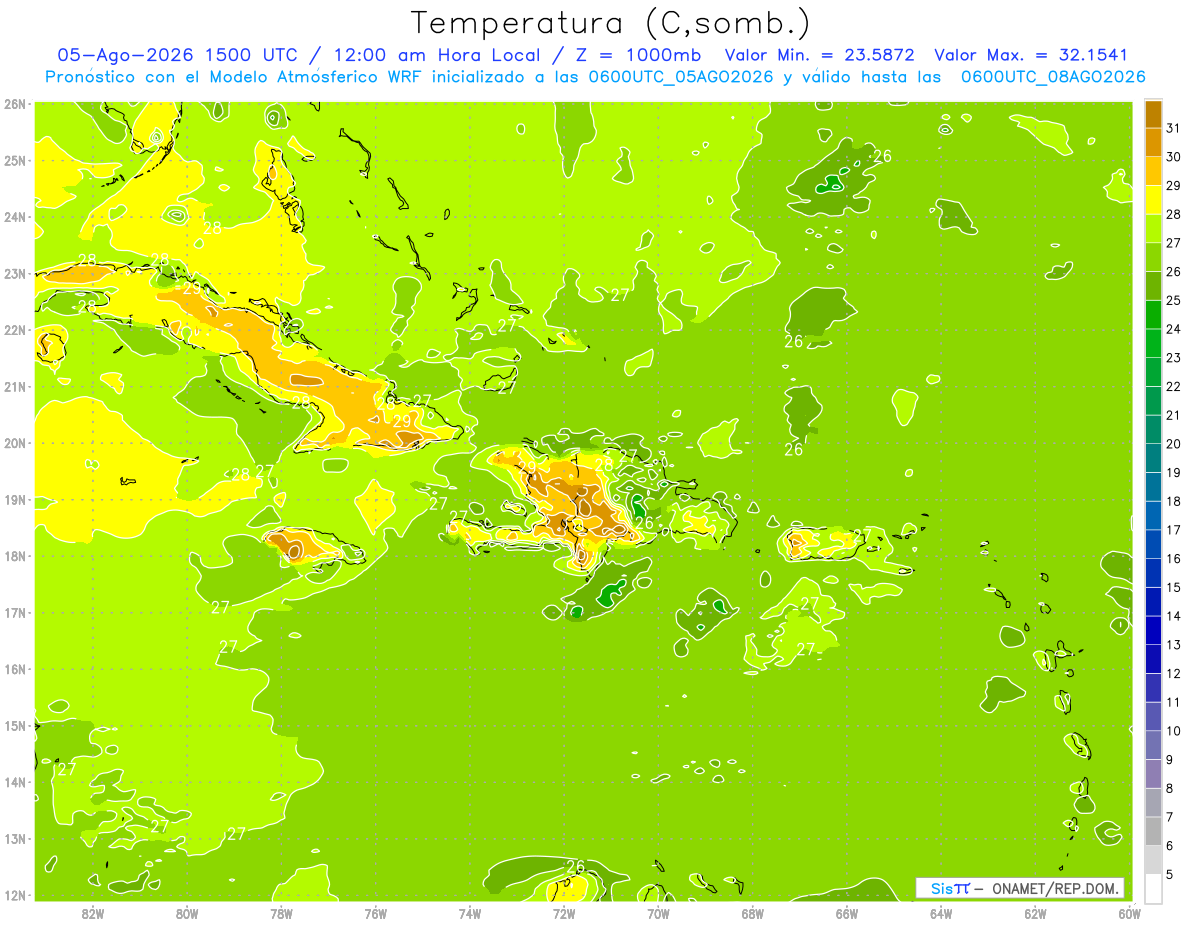Screen dimensions: 1200x927
Task: Click the legend value 28
Action: tap(1174, 214)
